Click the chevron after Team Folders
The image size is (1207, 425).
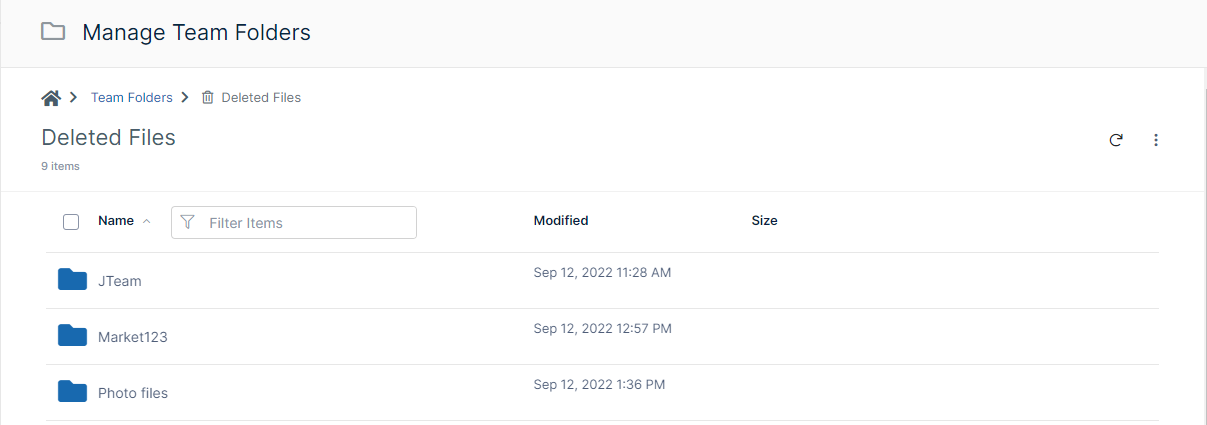[x=185, y=98]
